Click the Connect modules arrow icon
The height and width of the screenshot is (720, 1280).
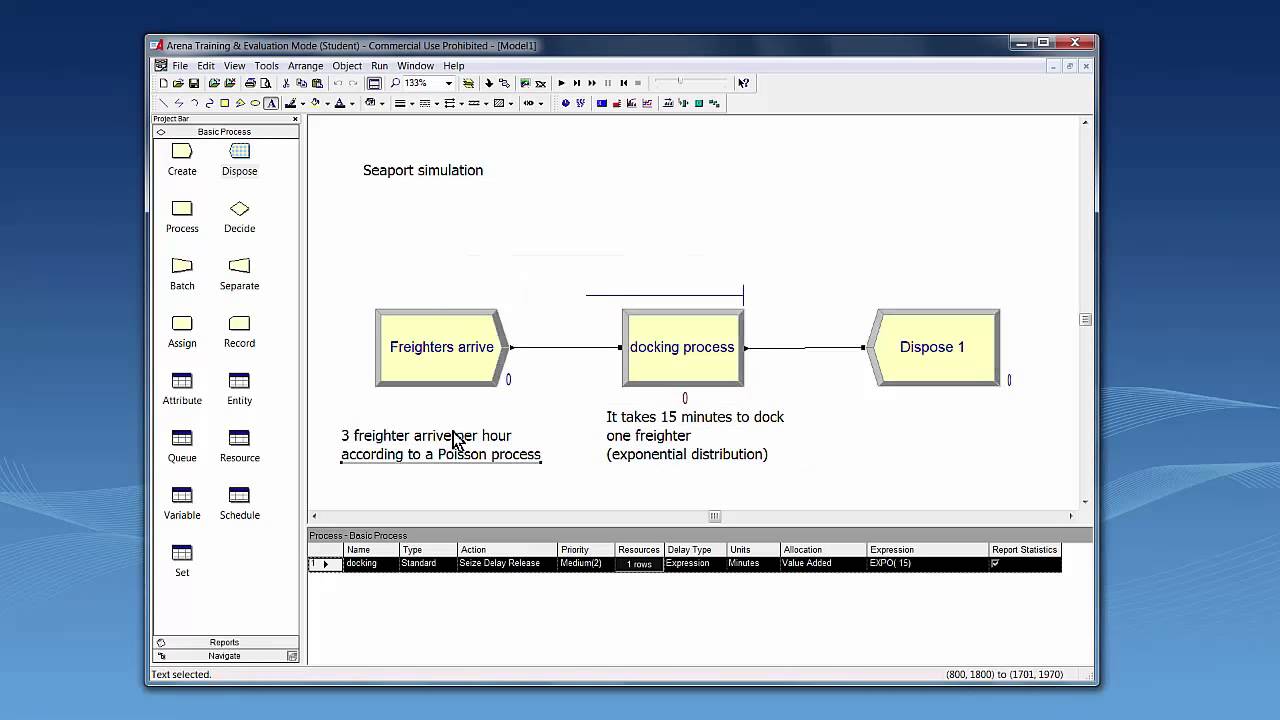coord(504,83)
